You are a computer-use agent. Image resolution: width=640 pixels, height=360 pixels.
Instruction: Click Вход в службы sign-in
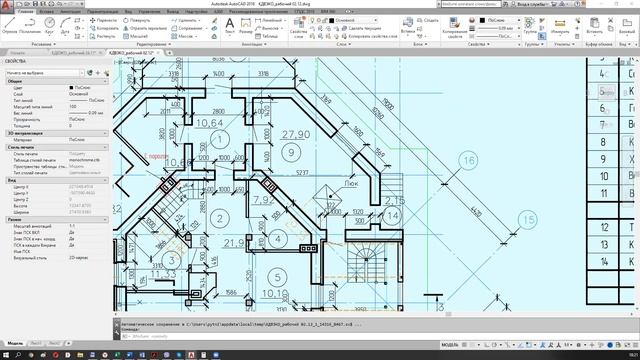[x=531, y=4]
